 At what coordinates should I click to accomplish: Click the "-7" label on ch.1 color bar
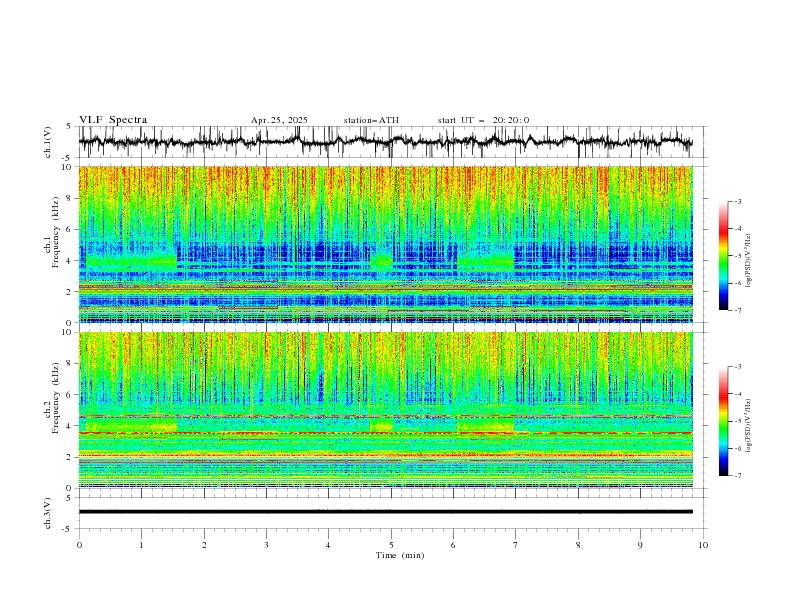click(x=737, y=310)
